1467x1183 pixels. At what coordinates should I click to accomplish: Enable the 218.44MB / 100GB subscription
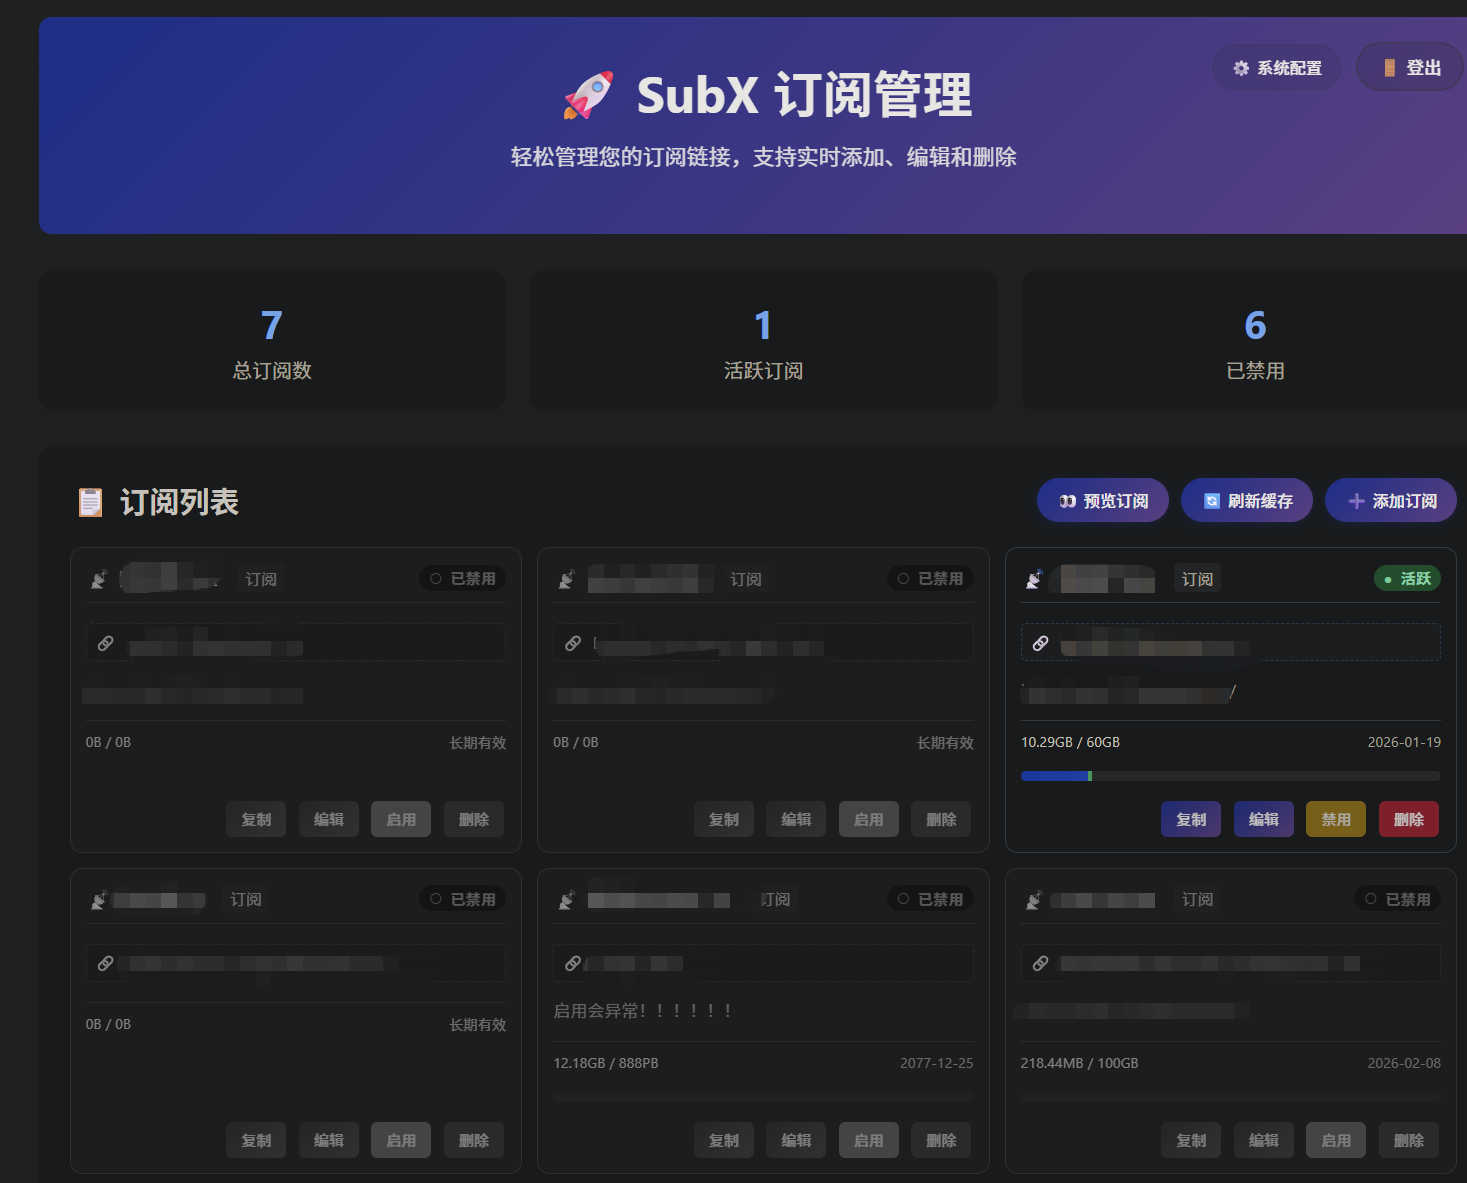click(1336, 1140)
